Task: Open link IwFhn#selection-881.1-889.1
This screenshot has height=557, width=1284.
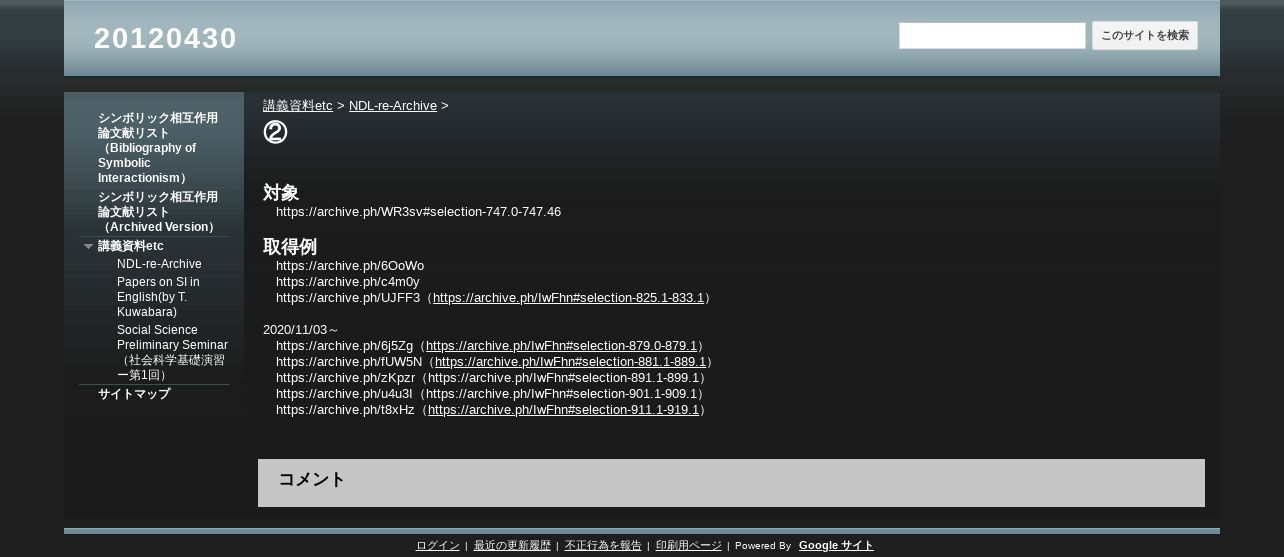Action: [x=570, y=362]
